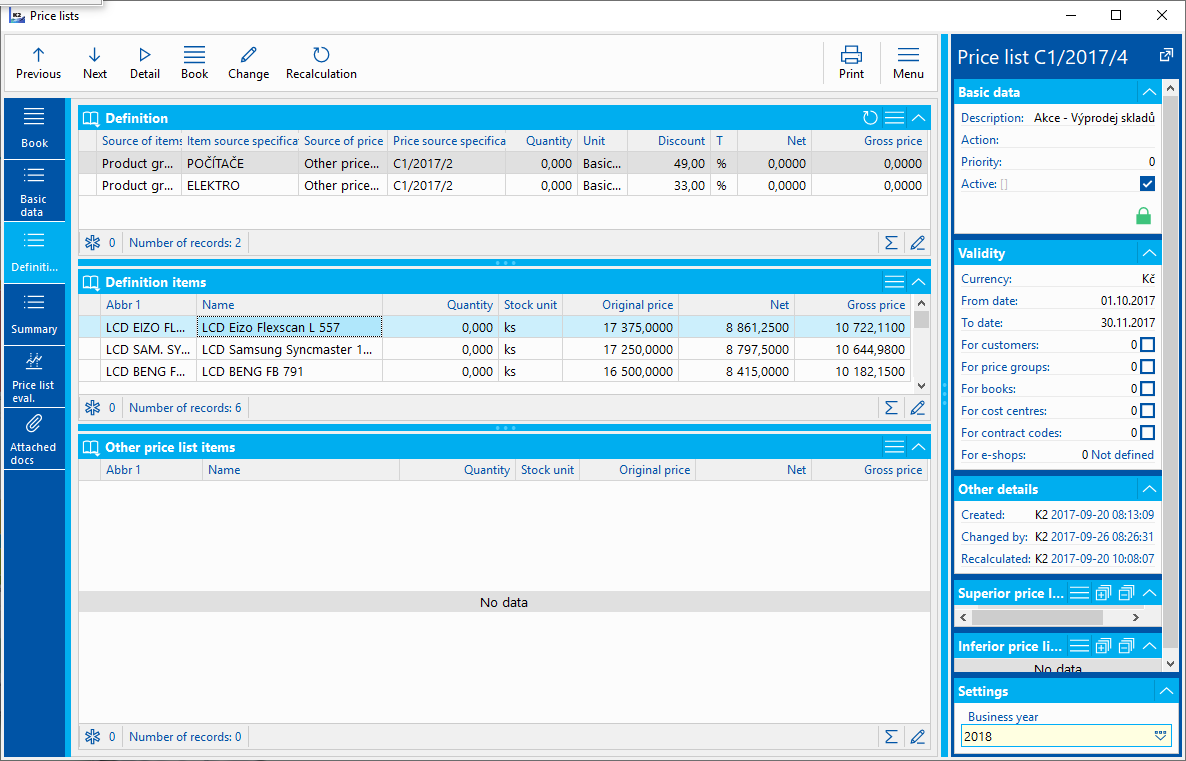The width and height of the screenshot is (1186, 761).
Task: Click the Print icon
Action: pyautogui.click(x=851, y=62)
